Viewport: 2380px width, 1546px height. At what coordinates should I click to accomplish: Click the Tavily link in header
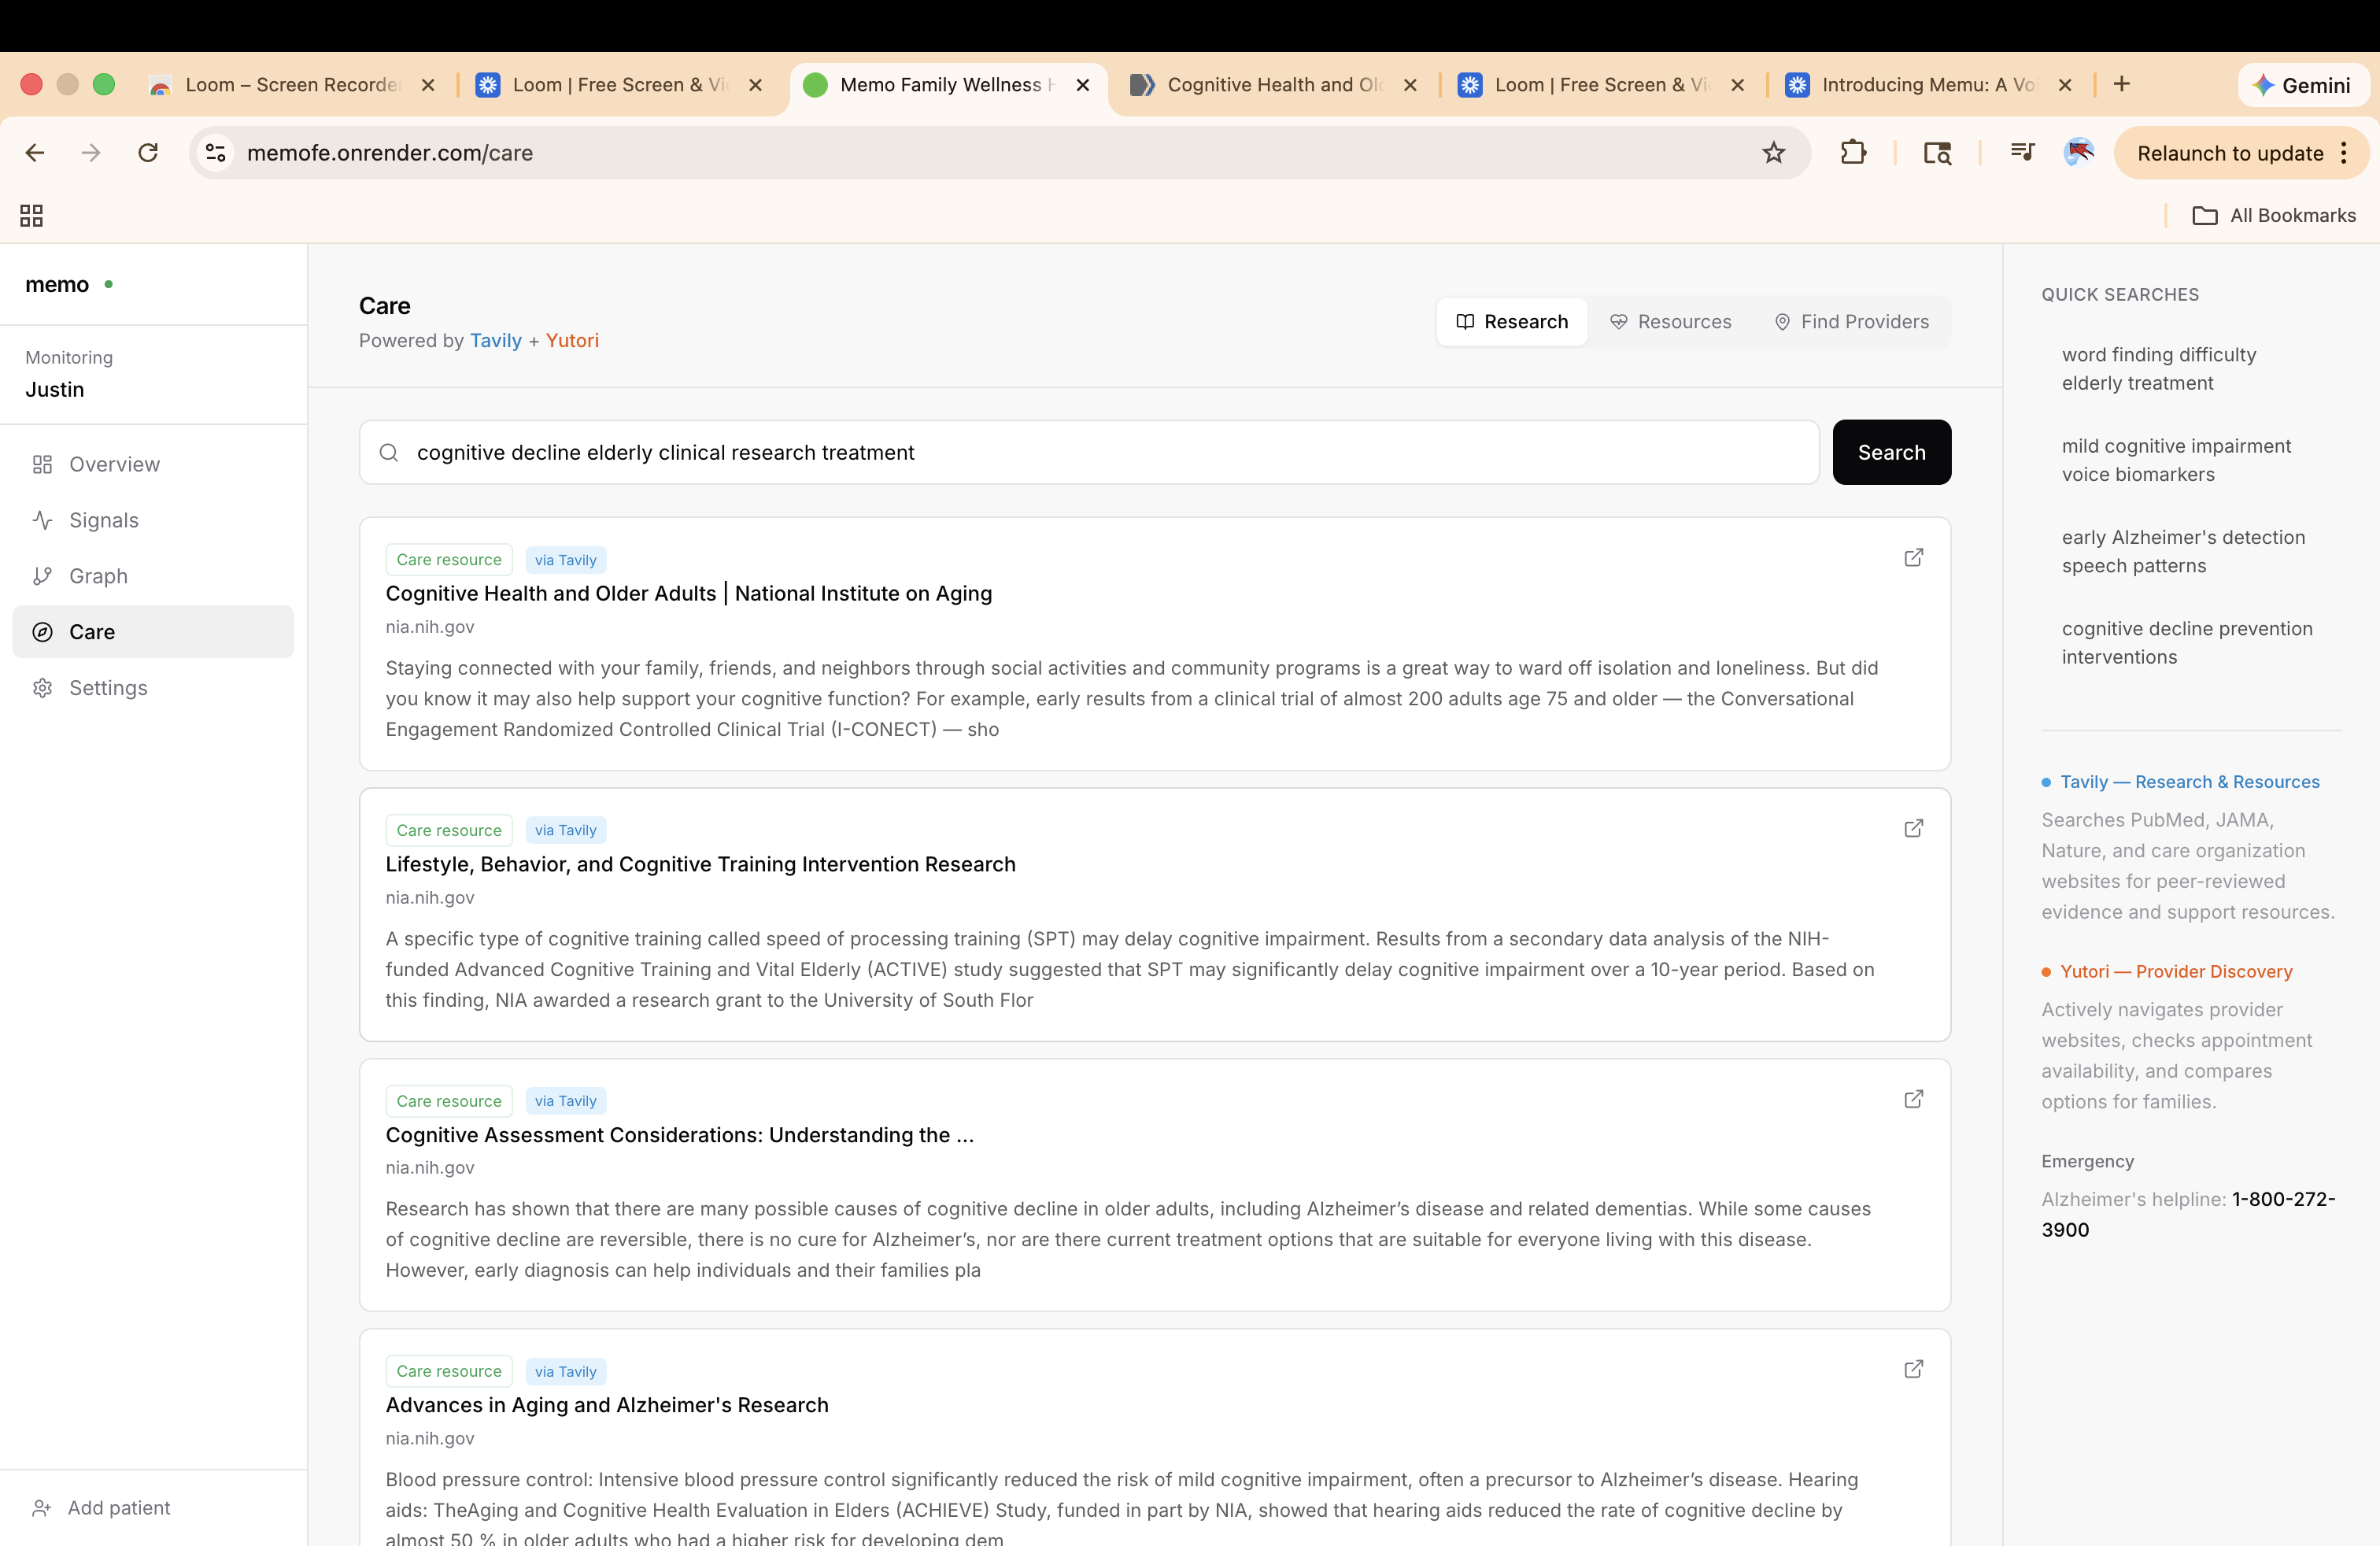click(x=495, y=341)
